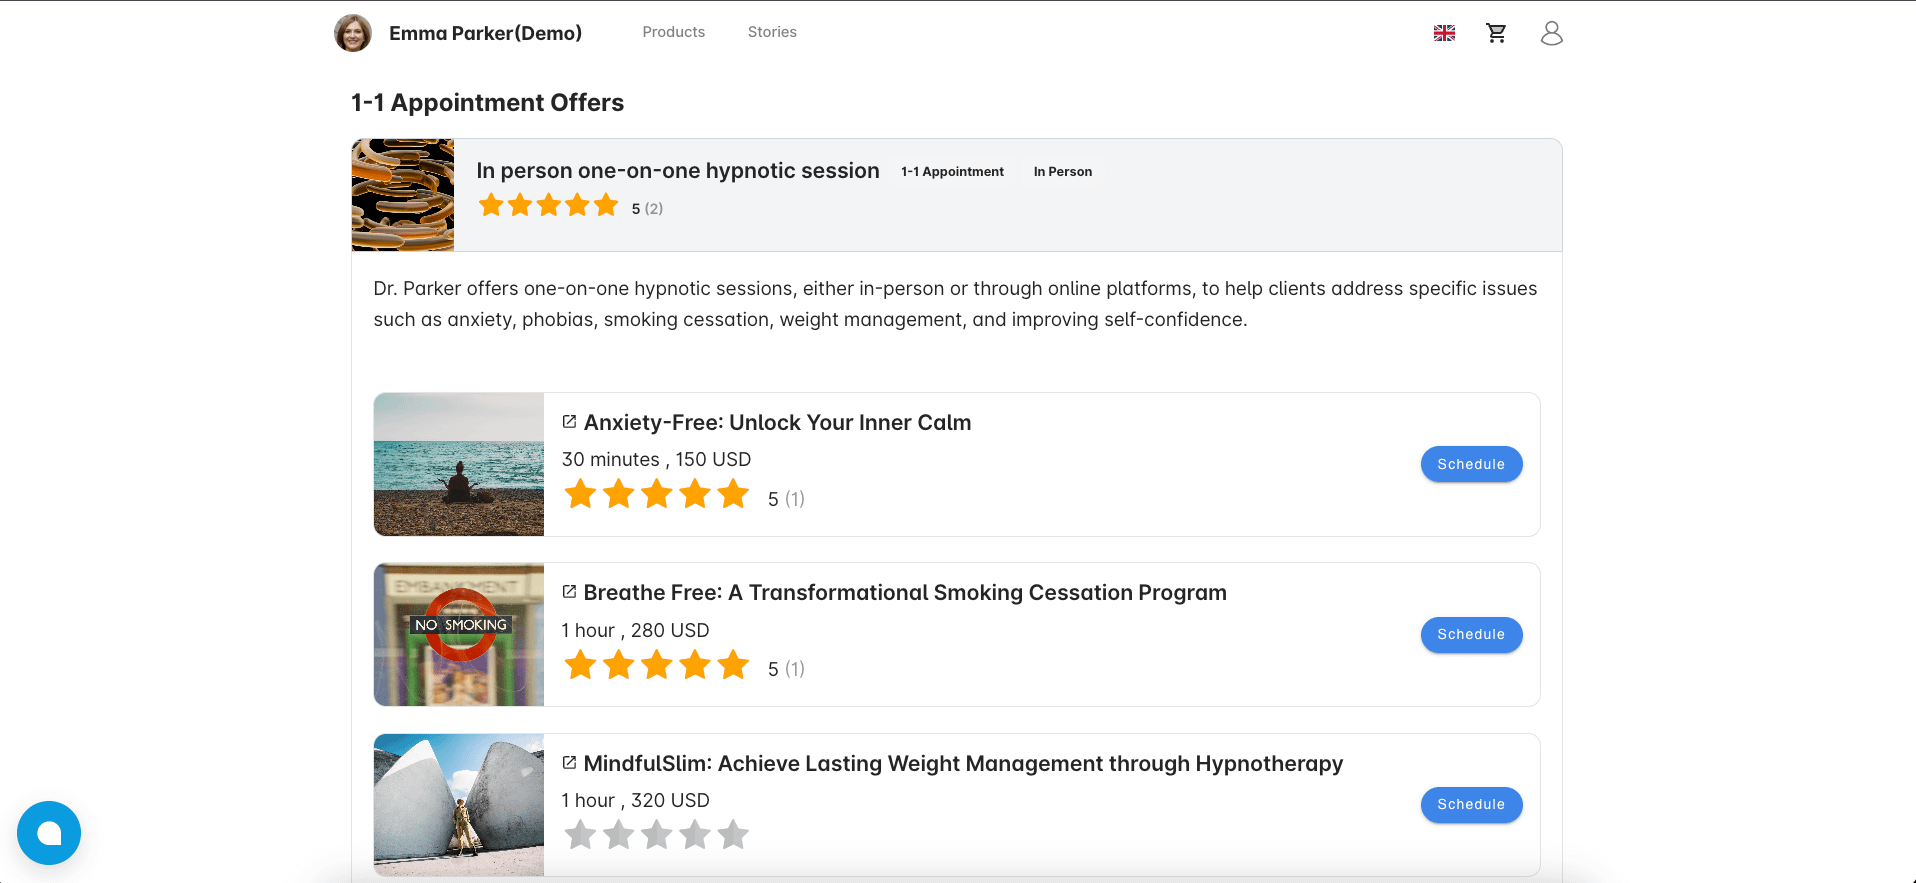Click the user account profile icon
Screen dimensions: 1916x883
[x=1551, y=33]
